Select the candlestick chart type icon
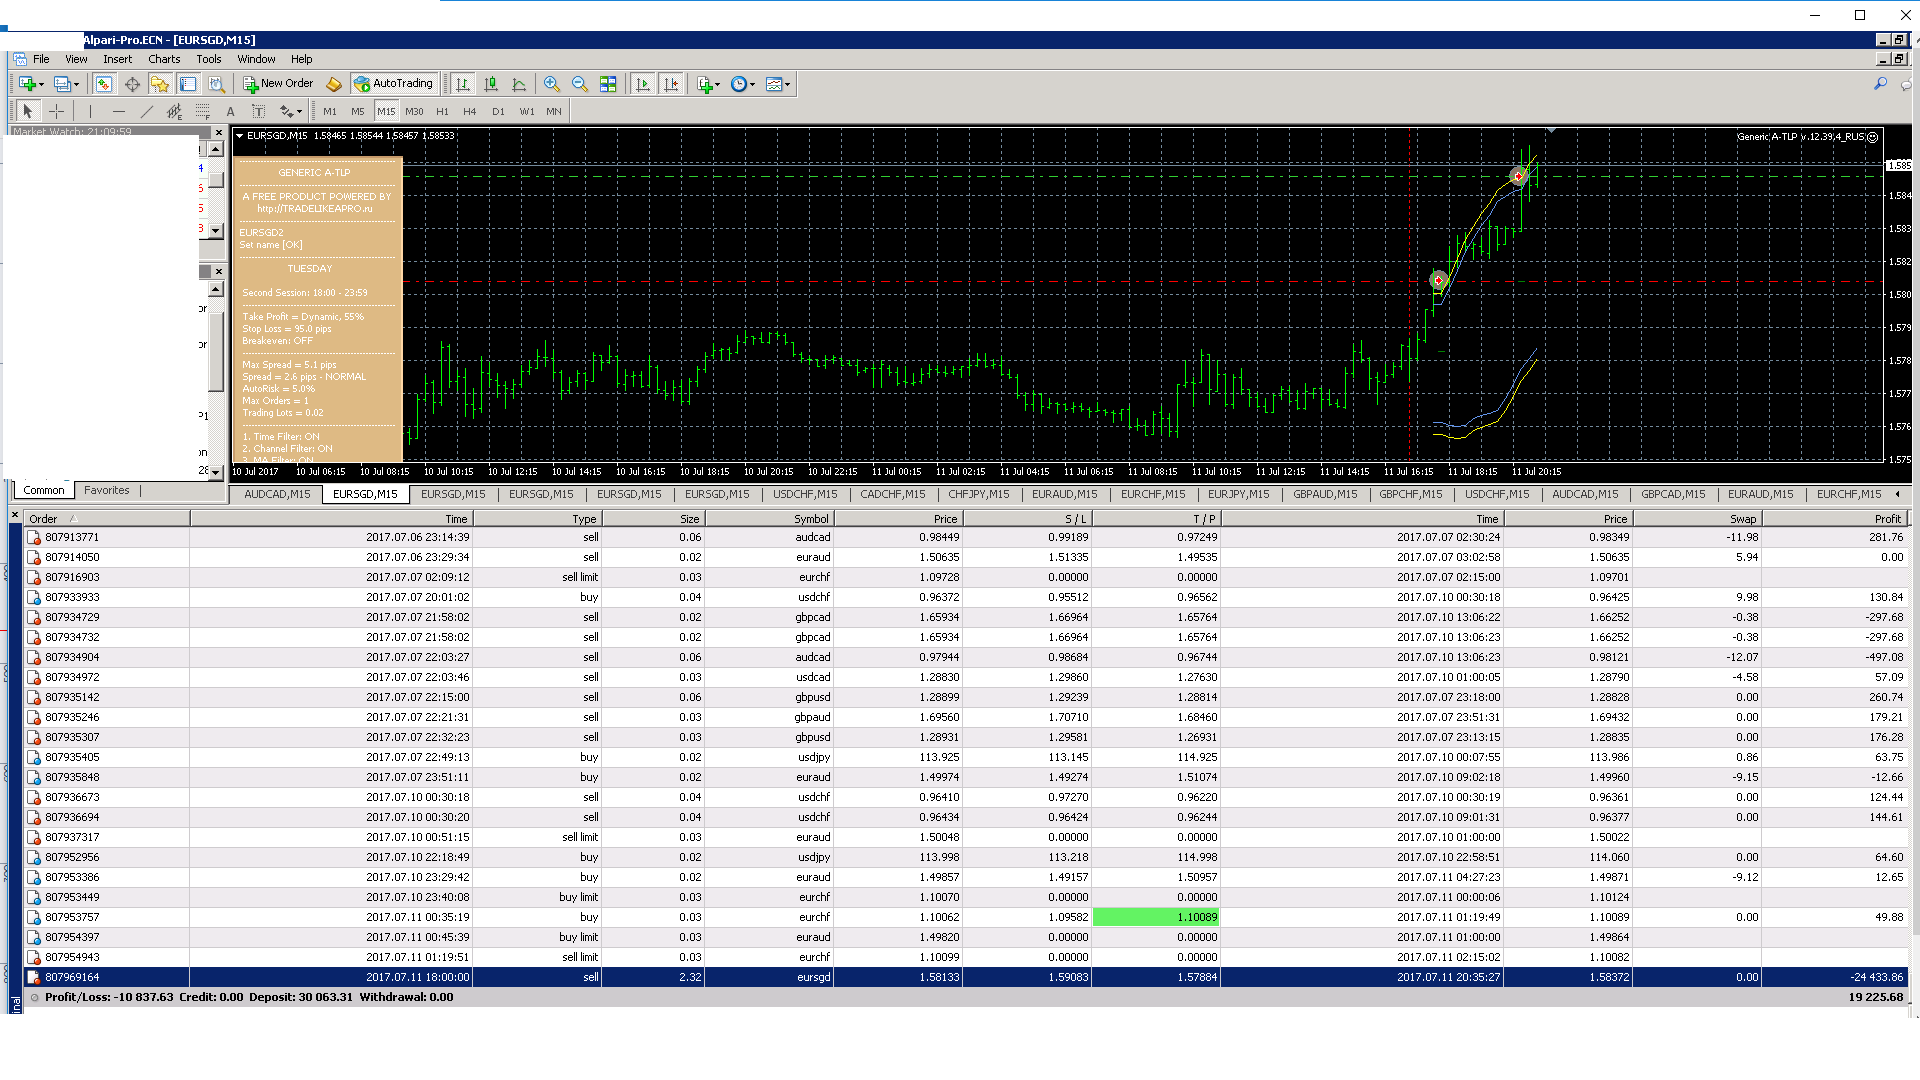1920x1080 pixels. (x=490, y=85)
